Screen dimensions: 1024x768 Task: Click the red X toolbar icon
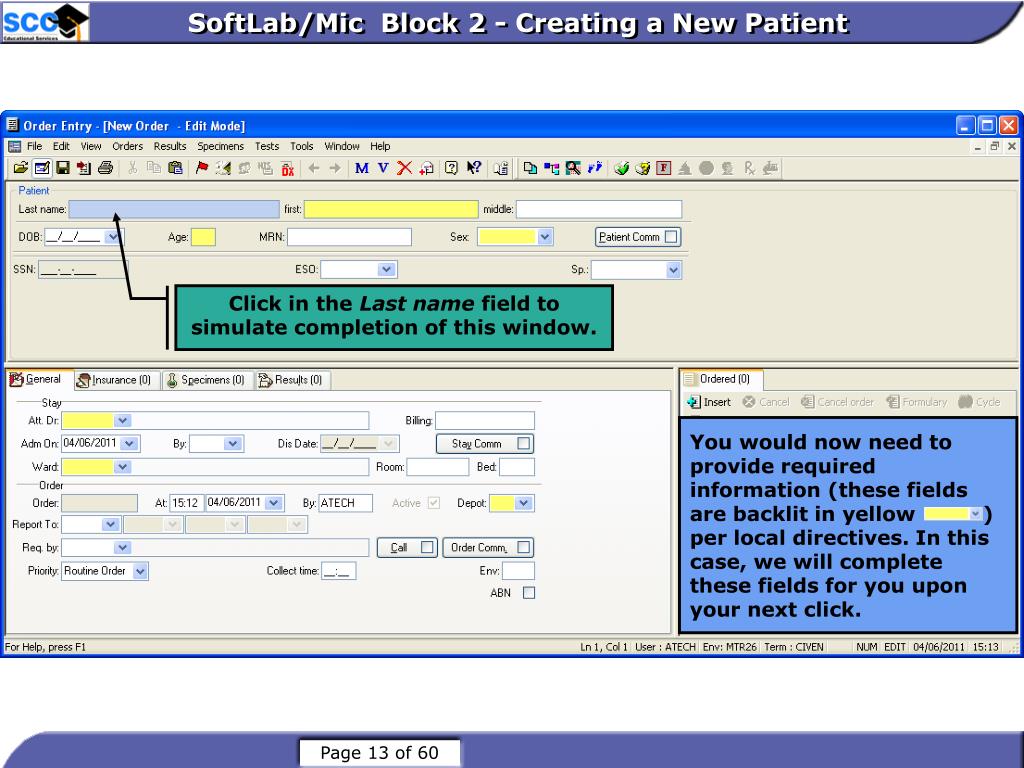tap(404, 169)
